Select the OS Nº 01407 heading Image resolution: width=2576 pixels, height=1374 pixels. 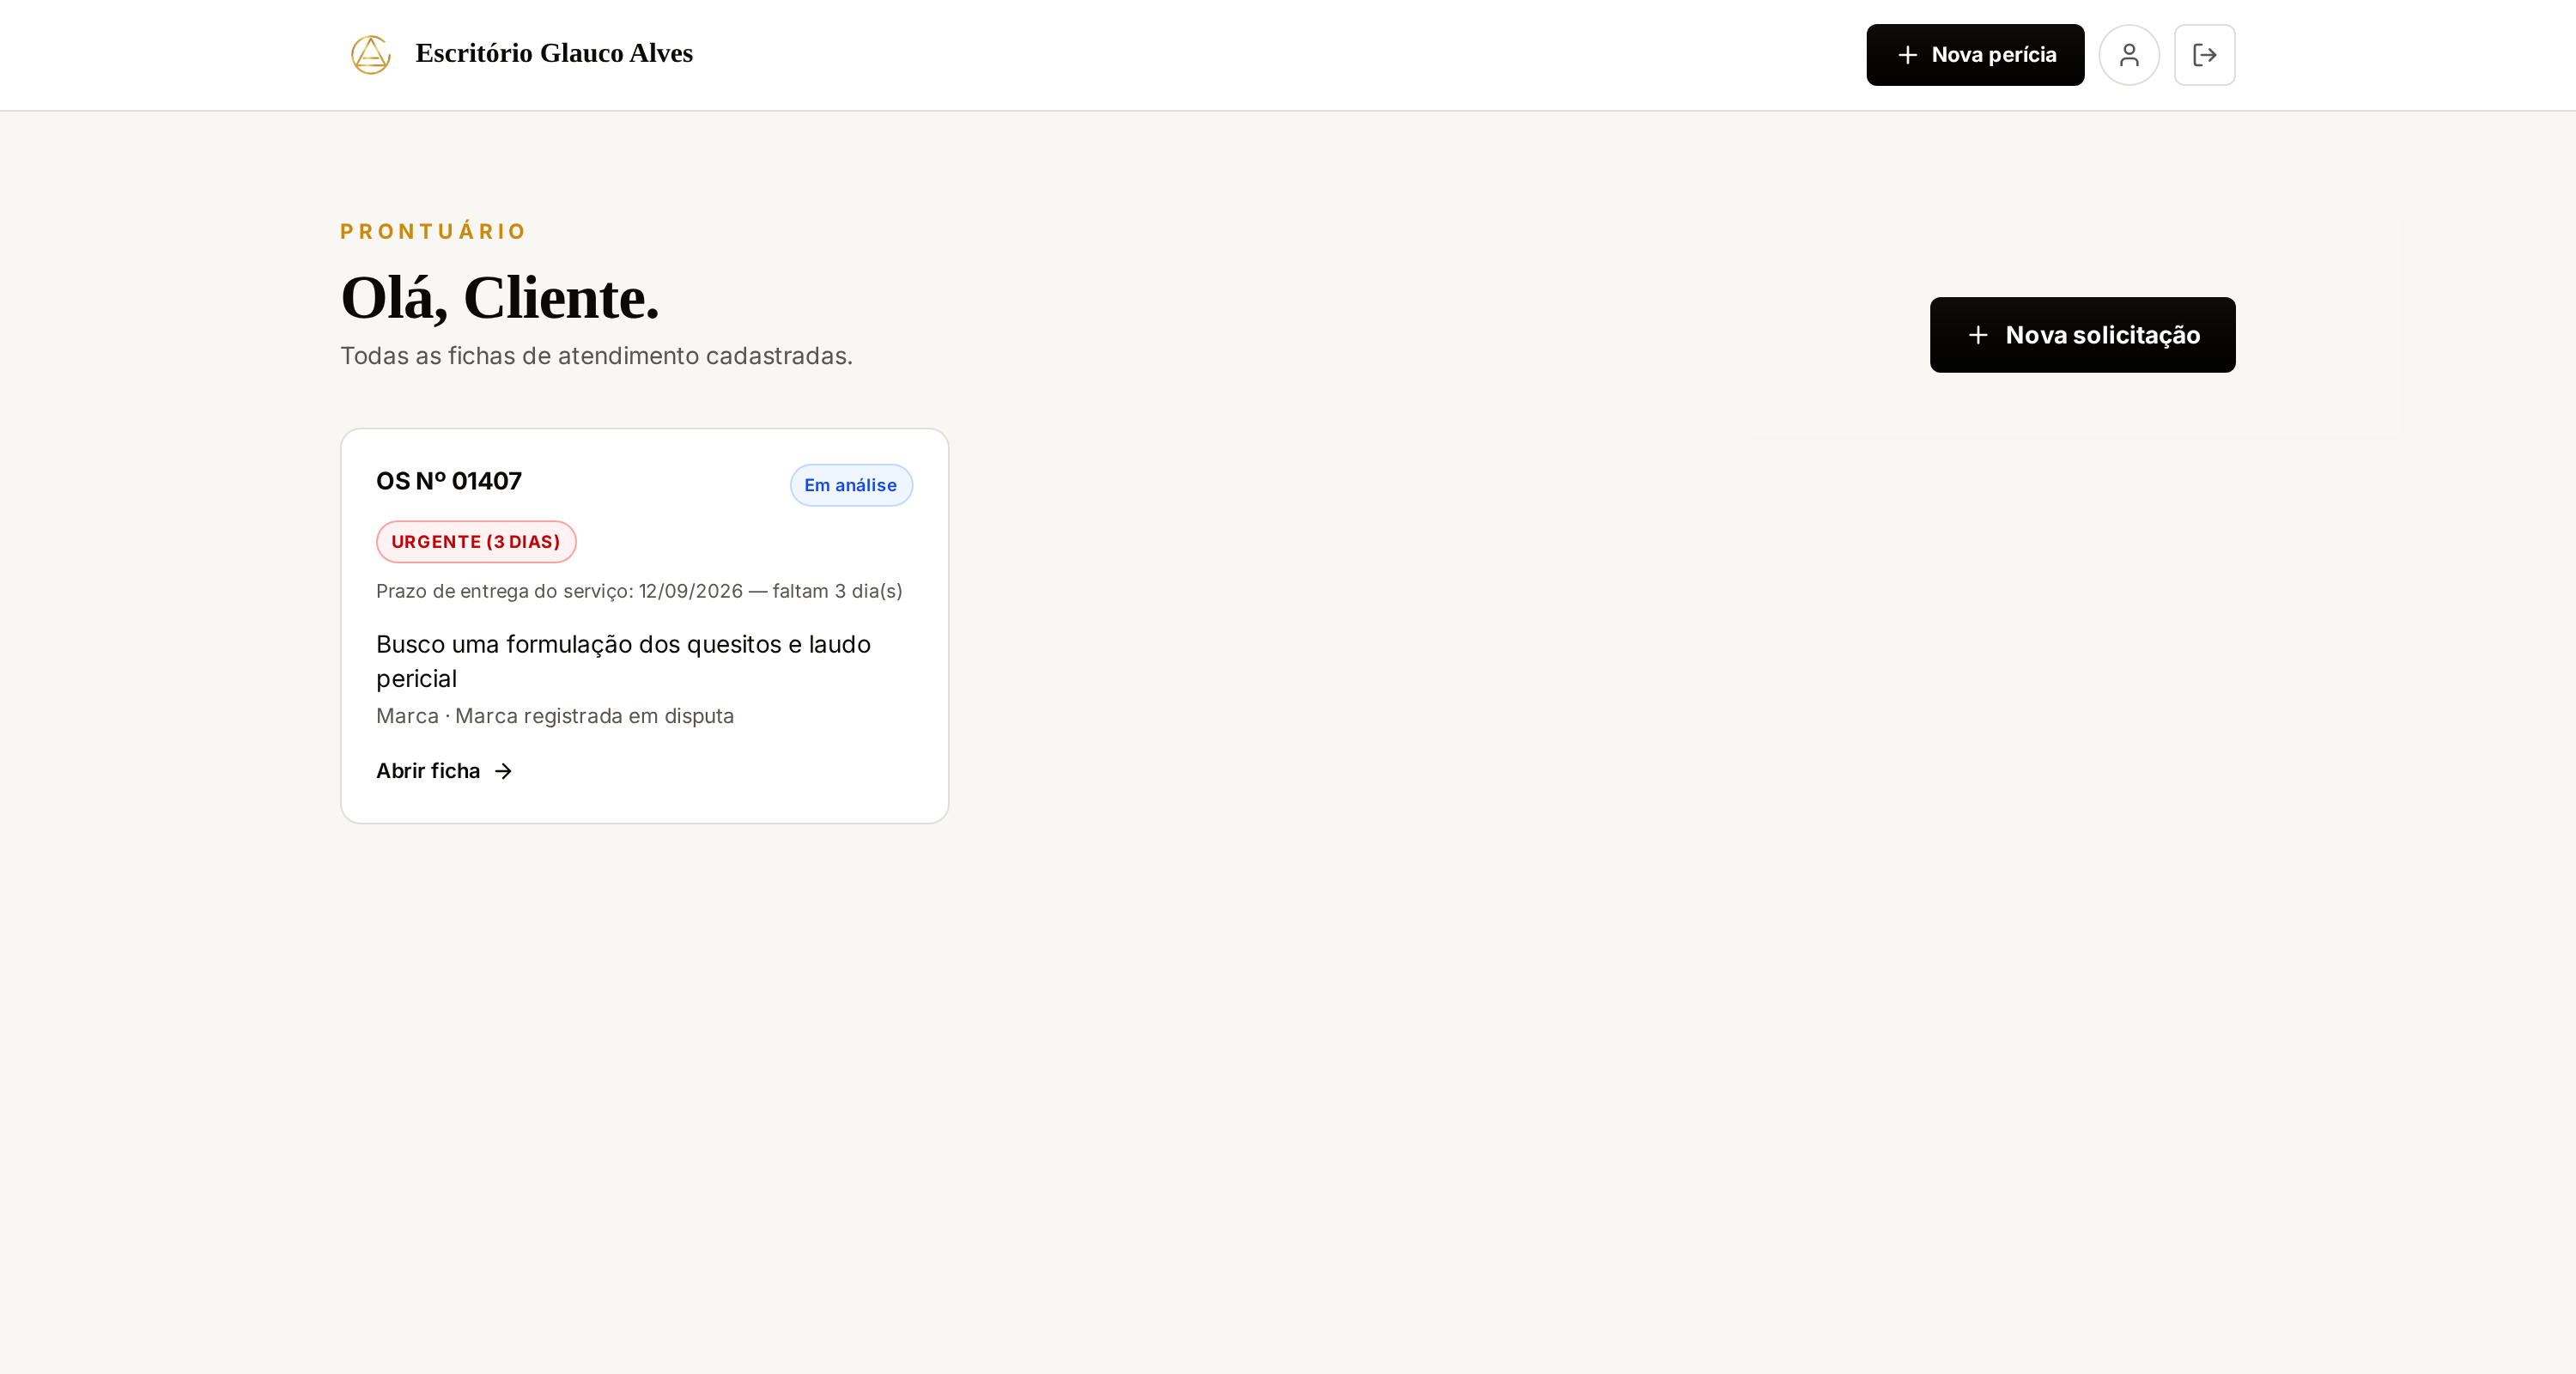[x=449, y=481]
